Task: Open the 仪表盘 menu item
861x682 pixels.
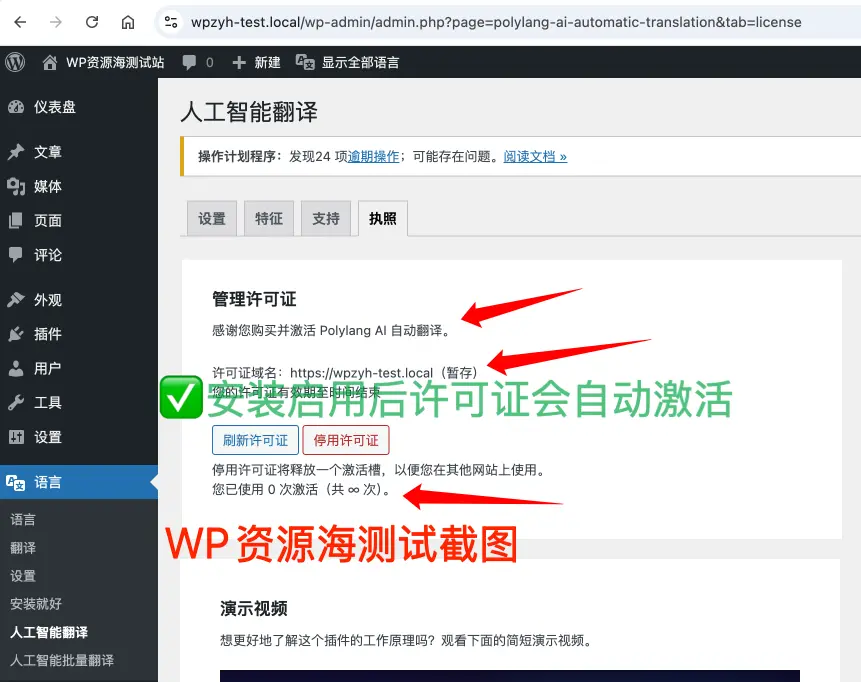Action: [x=55, y=107]
